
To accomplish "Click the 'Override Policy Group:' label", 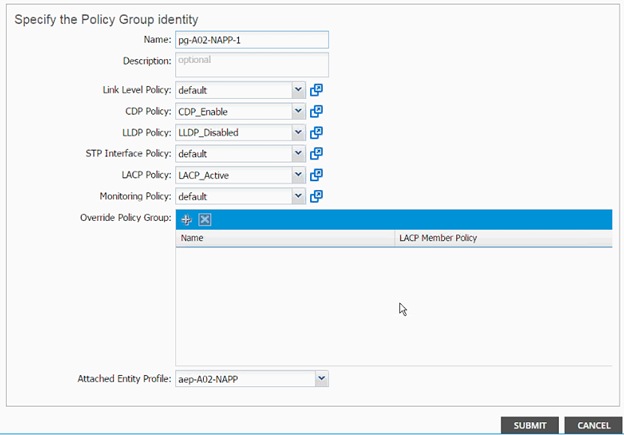I will click(x=126, y=218).
